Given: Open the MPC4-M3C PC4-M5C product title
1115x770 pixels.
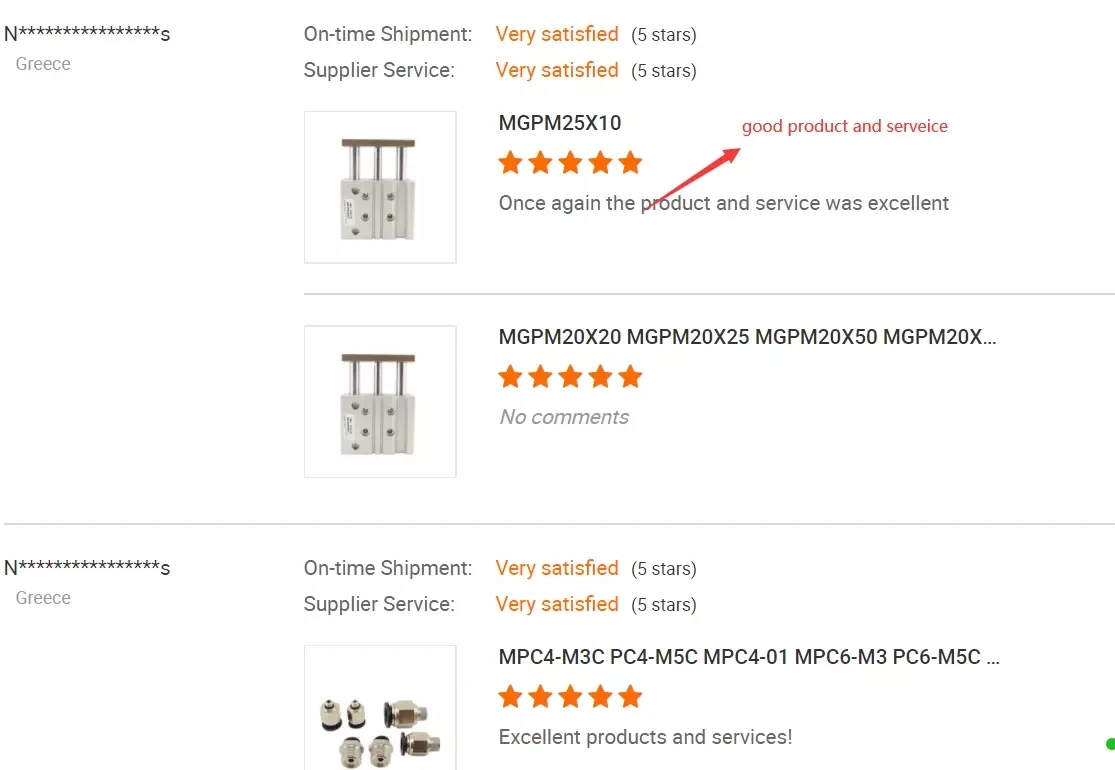Looking at the screenshot, I should click(x=749, y=657).
